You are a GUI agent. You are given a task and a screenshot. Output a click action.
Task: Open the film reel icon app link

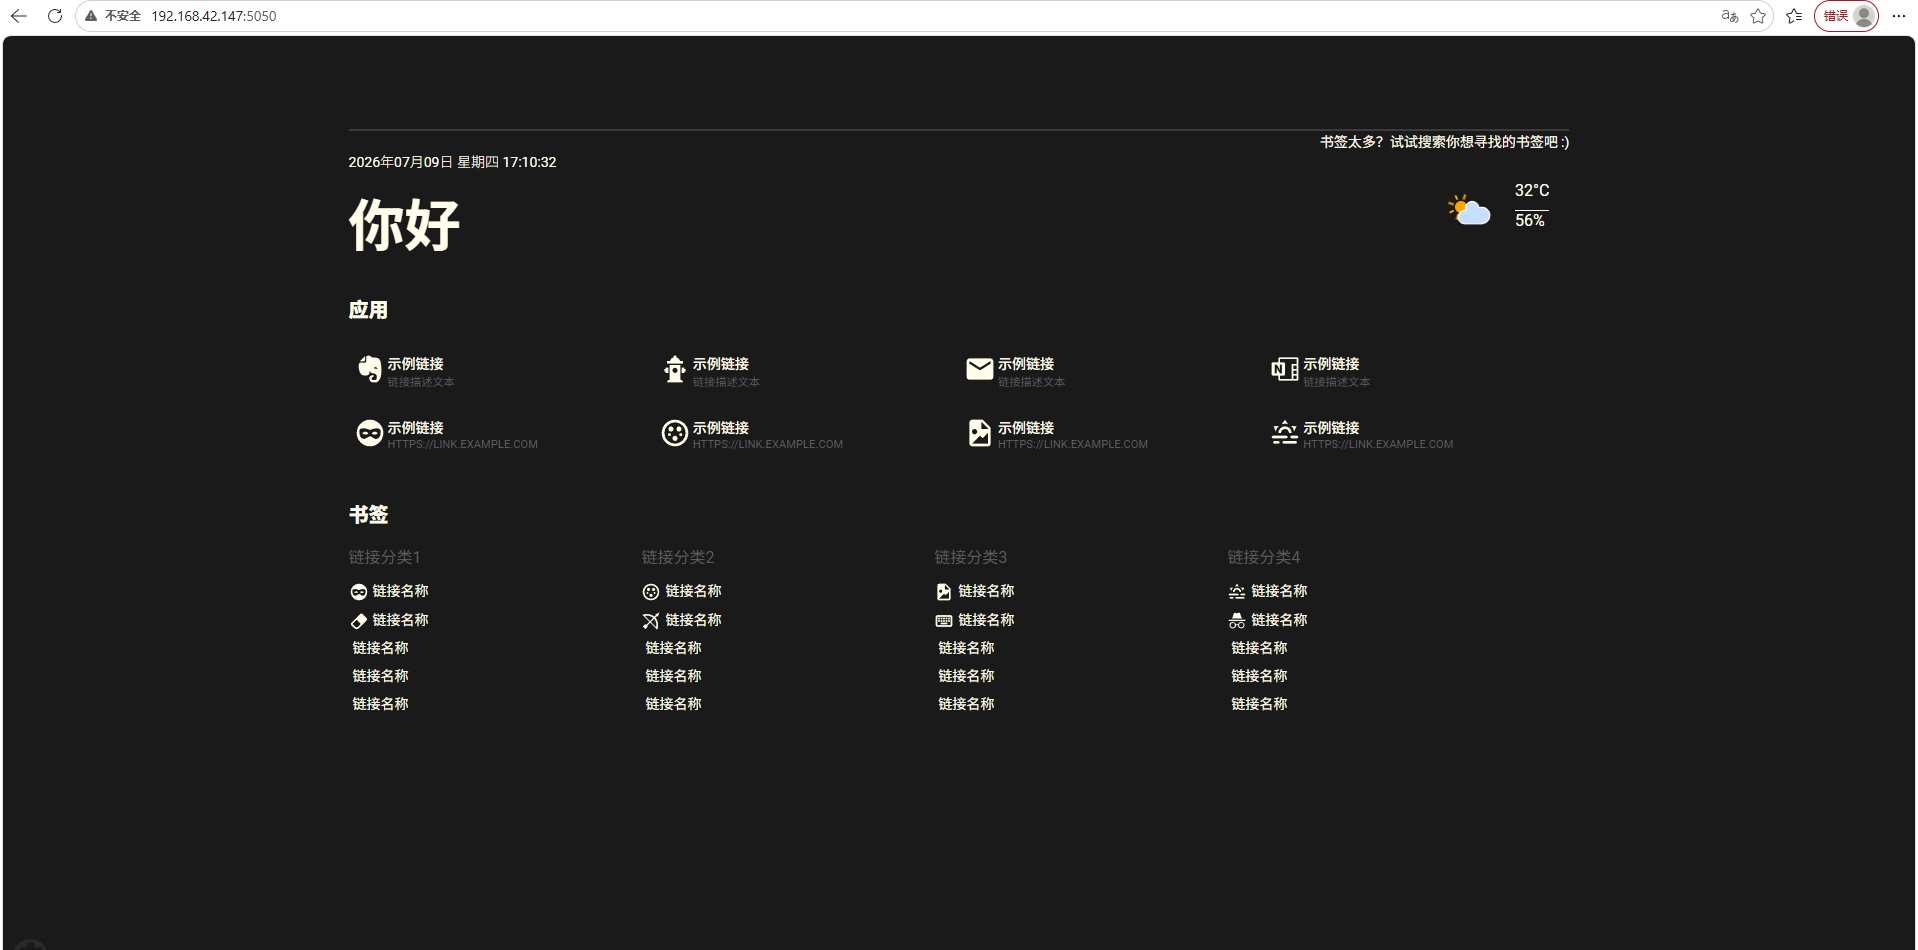point(752,434)
